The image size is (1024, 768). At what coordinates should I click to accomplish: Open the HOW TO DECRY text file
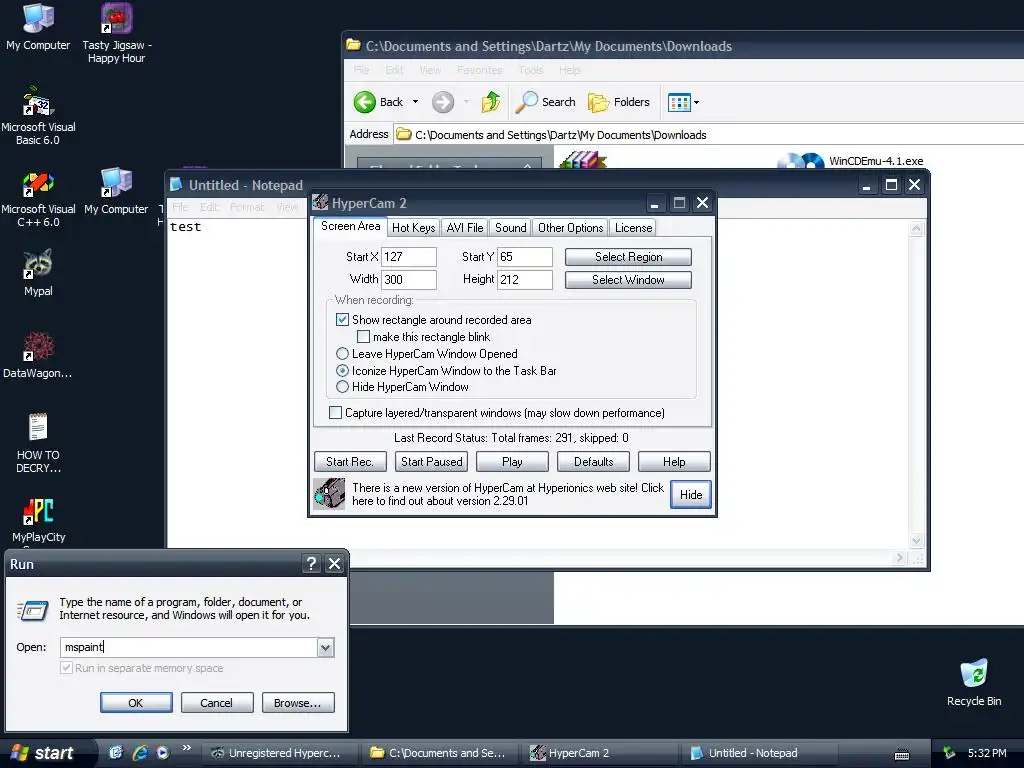[38, 443]
